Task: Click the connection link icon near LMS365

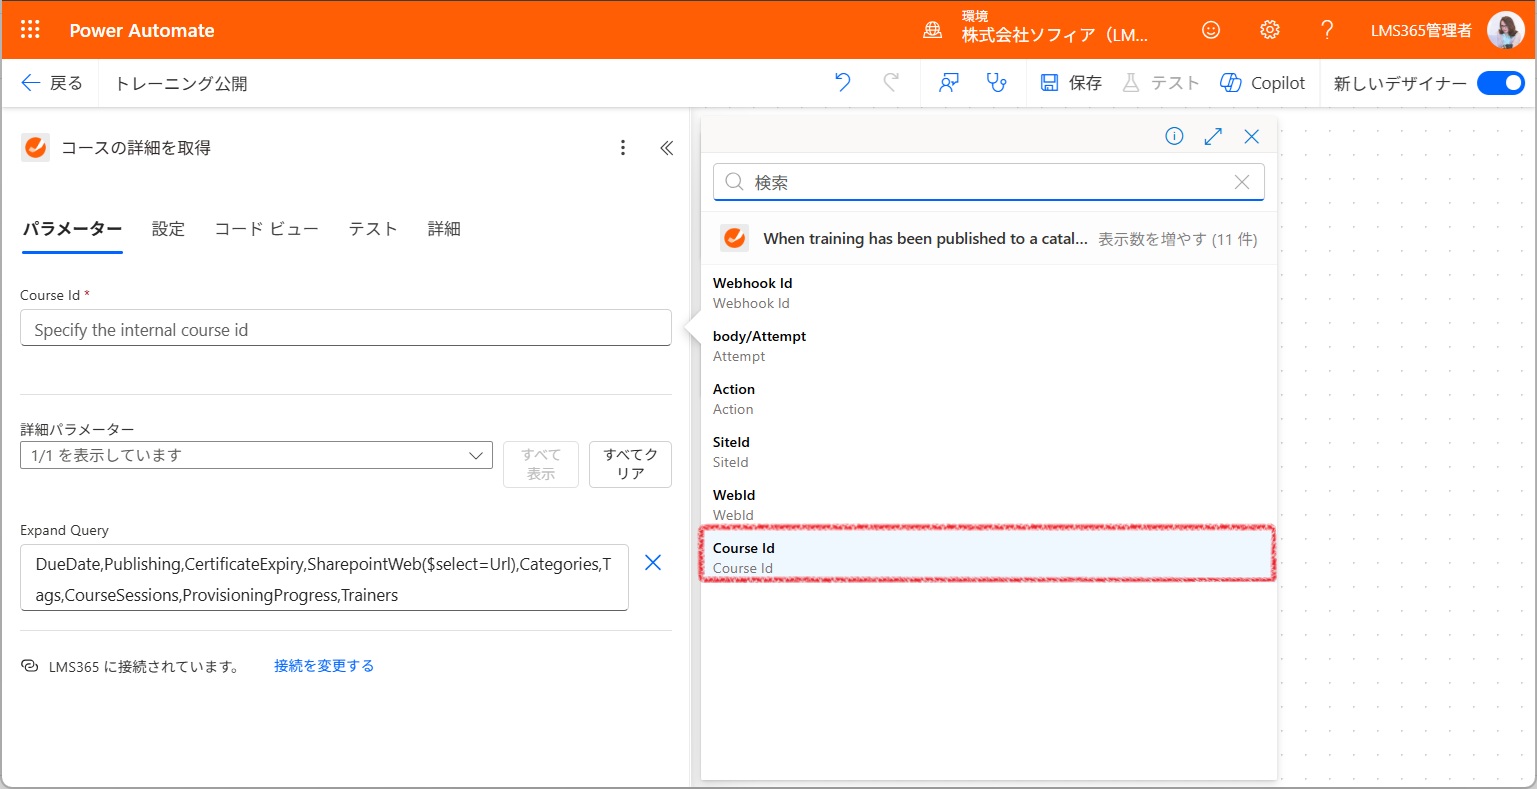Action: point(30,666)
